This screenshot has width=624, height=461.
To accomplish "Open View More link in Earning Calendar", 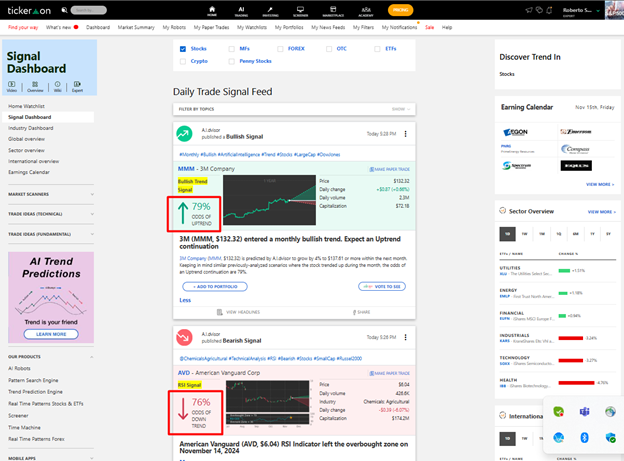I will click(x=600, y=184).
